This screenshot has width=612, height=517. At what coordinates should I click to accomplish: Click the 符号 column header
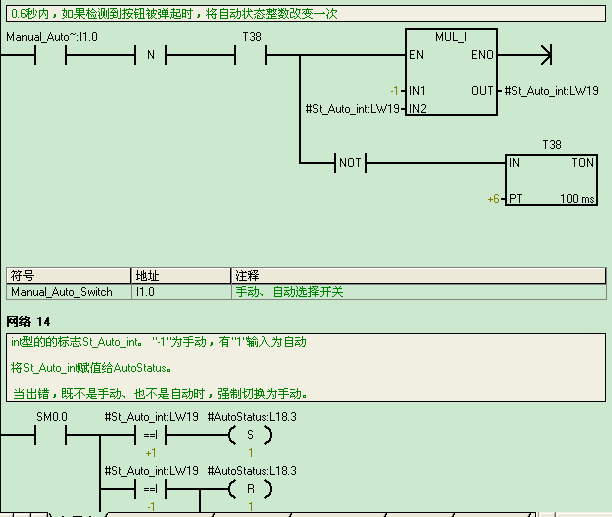click(68, 276)
